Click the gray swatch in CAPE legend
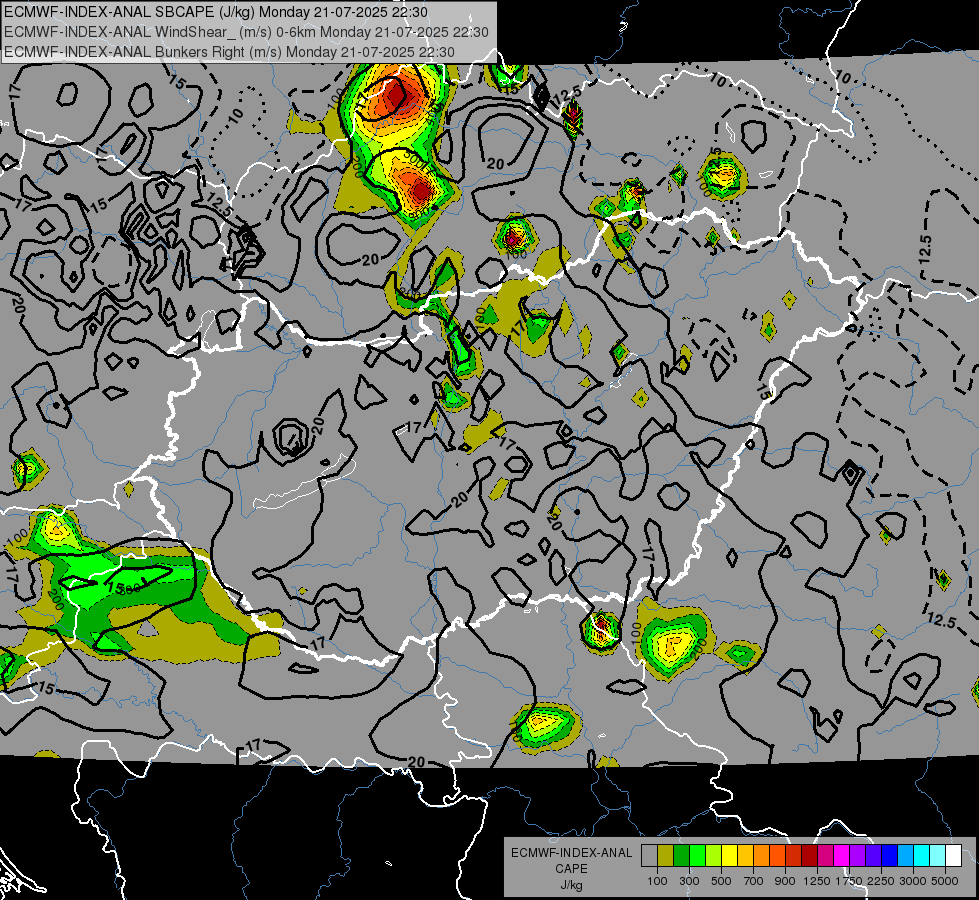979x900 pixels. point(649,856)
